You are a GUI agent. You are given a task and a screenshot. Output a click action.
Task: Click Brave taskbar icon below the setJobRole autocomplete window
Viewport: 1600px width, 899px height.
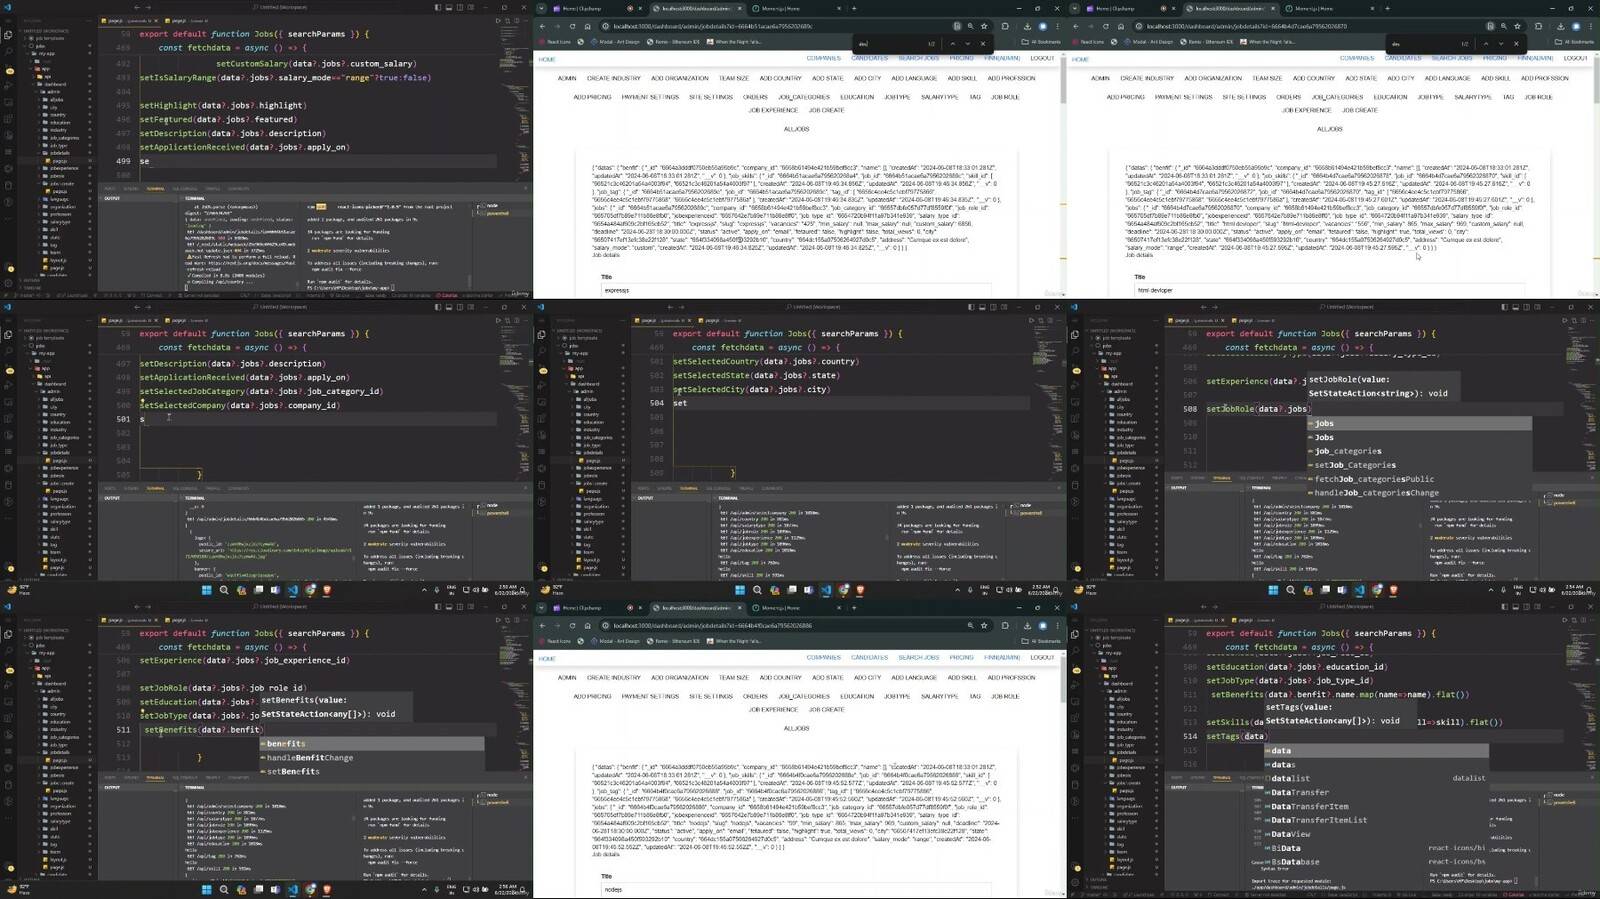coord(1393,590)
